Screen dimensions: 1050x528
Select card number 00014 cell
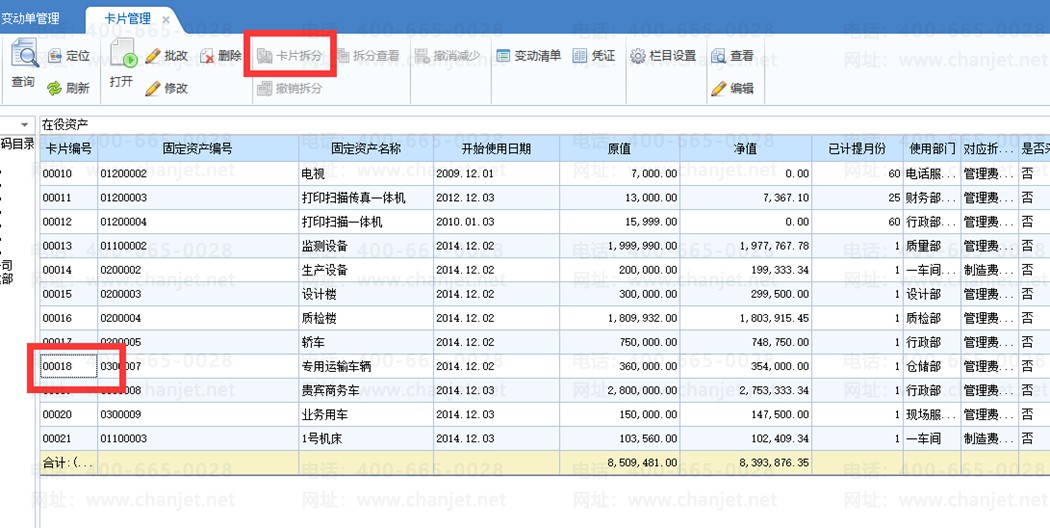(69, 270)
